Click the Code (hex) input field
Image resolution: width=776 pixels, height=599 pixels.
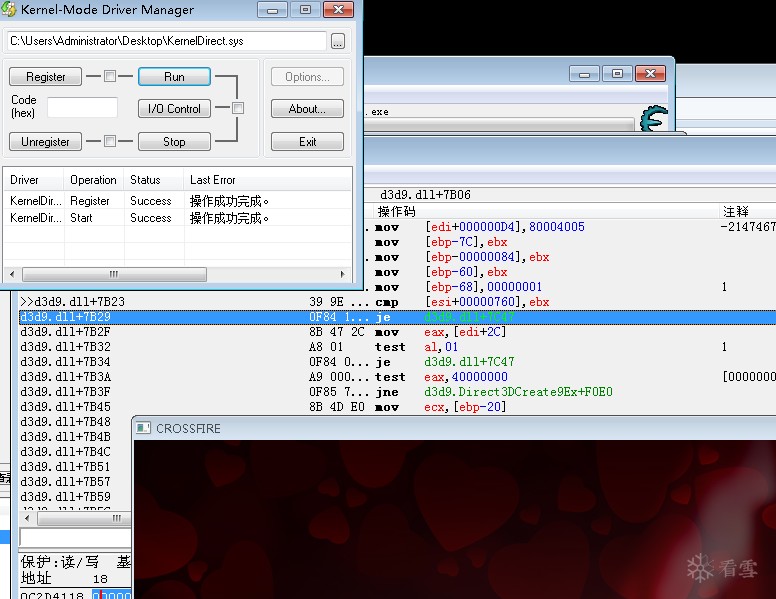pyautogui.click(x=83, y=107)
